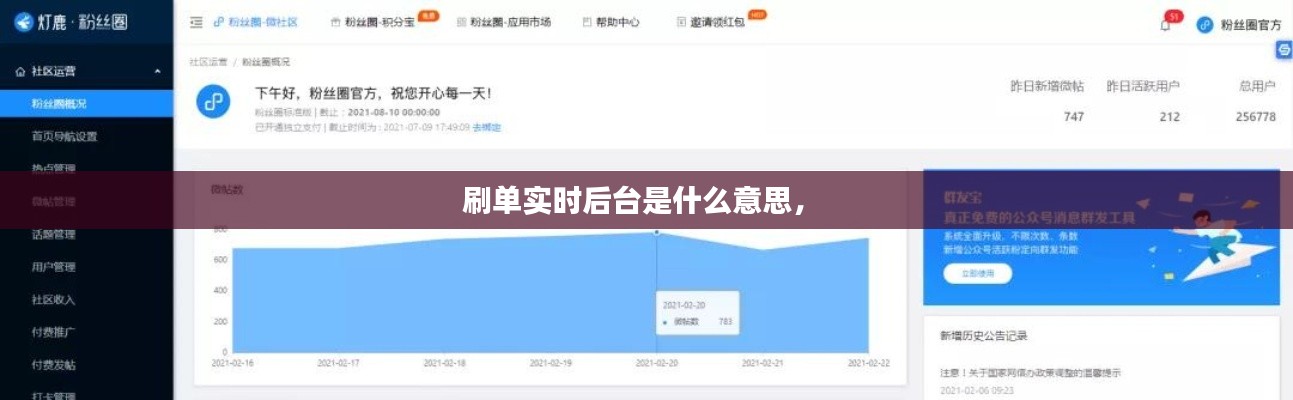Click the 灯鹿·粉丝圈 logo icon
This screenshot has width=1293, height=400.
tap(23, 23)
